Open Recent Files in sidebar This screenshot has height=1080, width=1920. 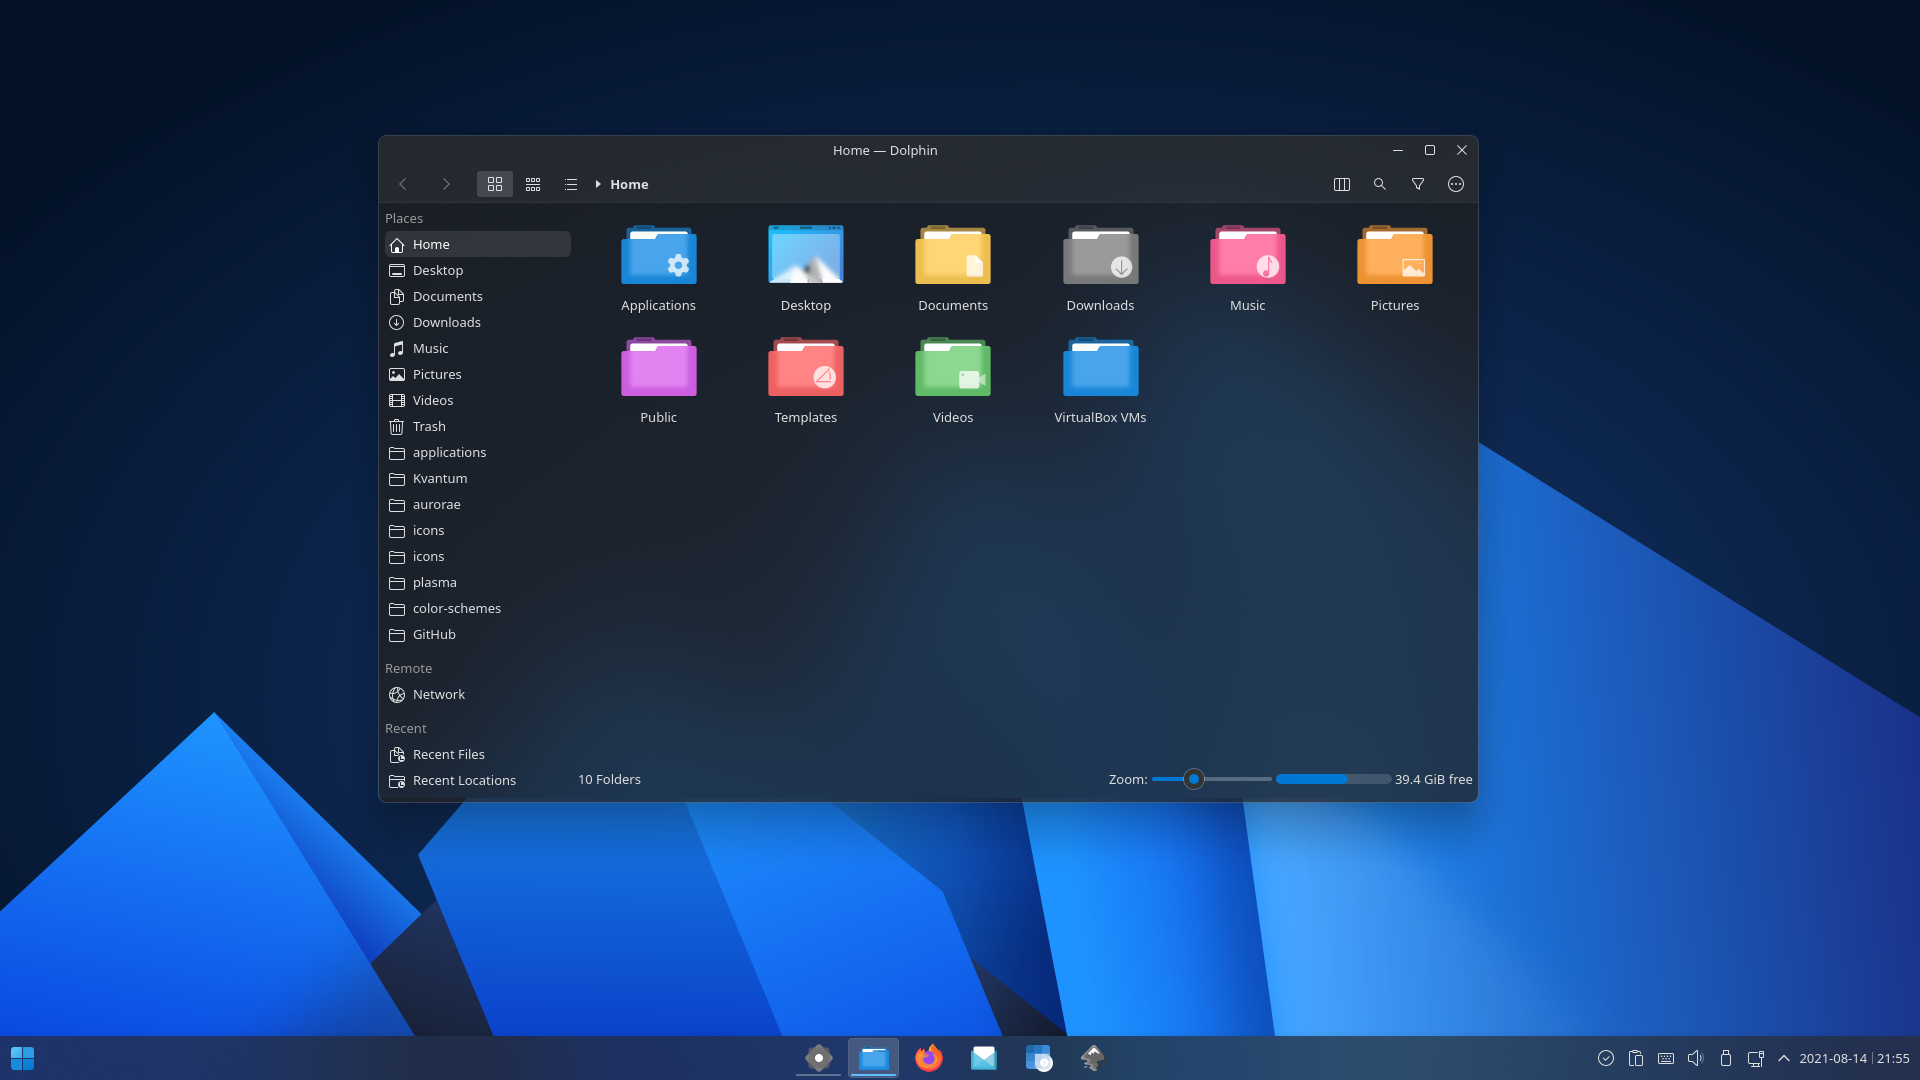coord(478,754)
